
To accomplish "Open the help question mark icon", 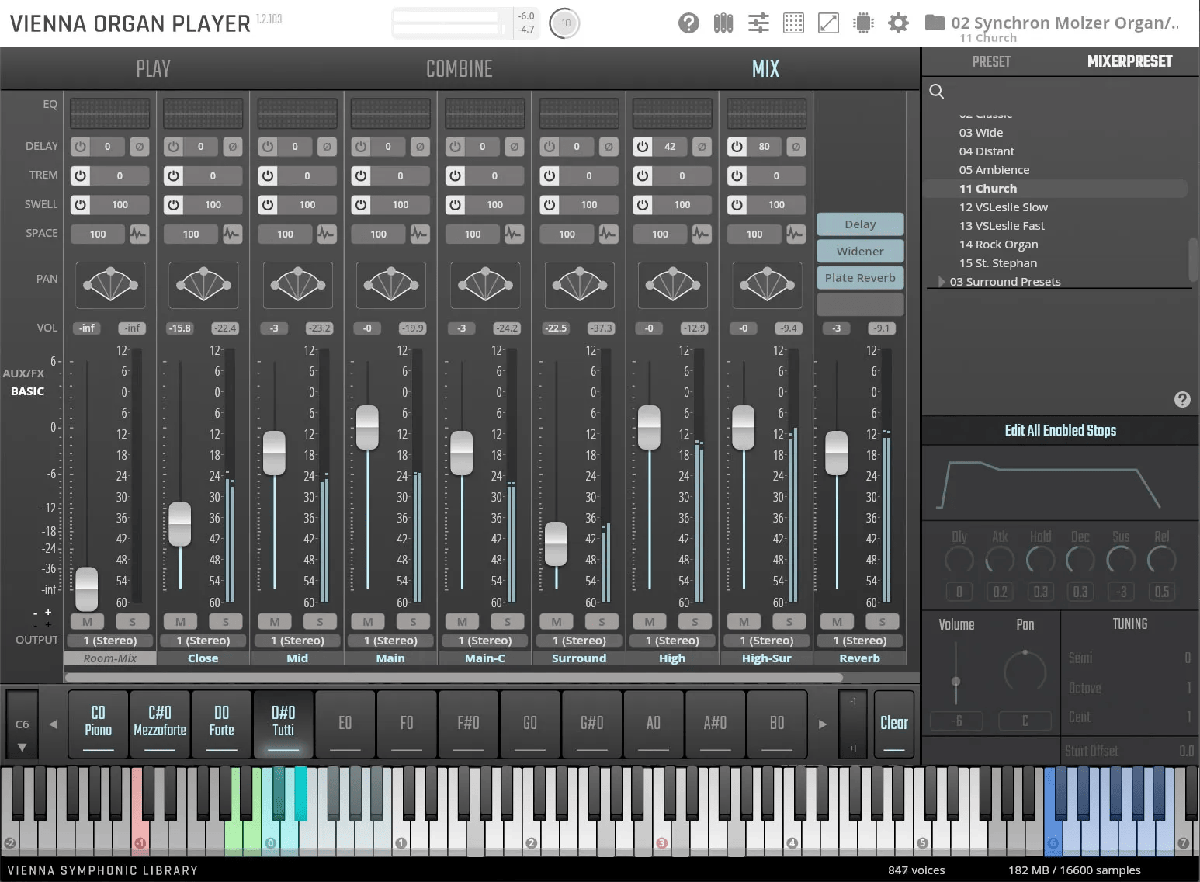I will coord(688,22).
